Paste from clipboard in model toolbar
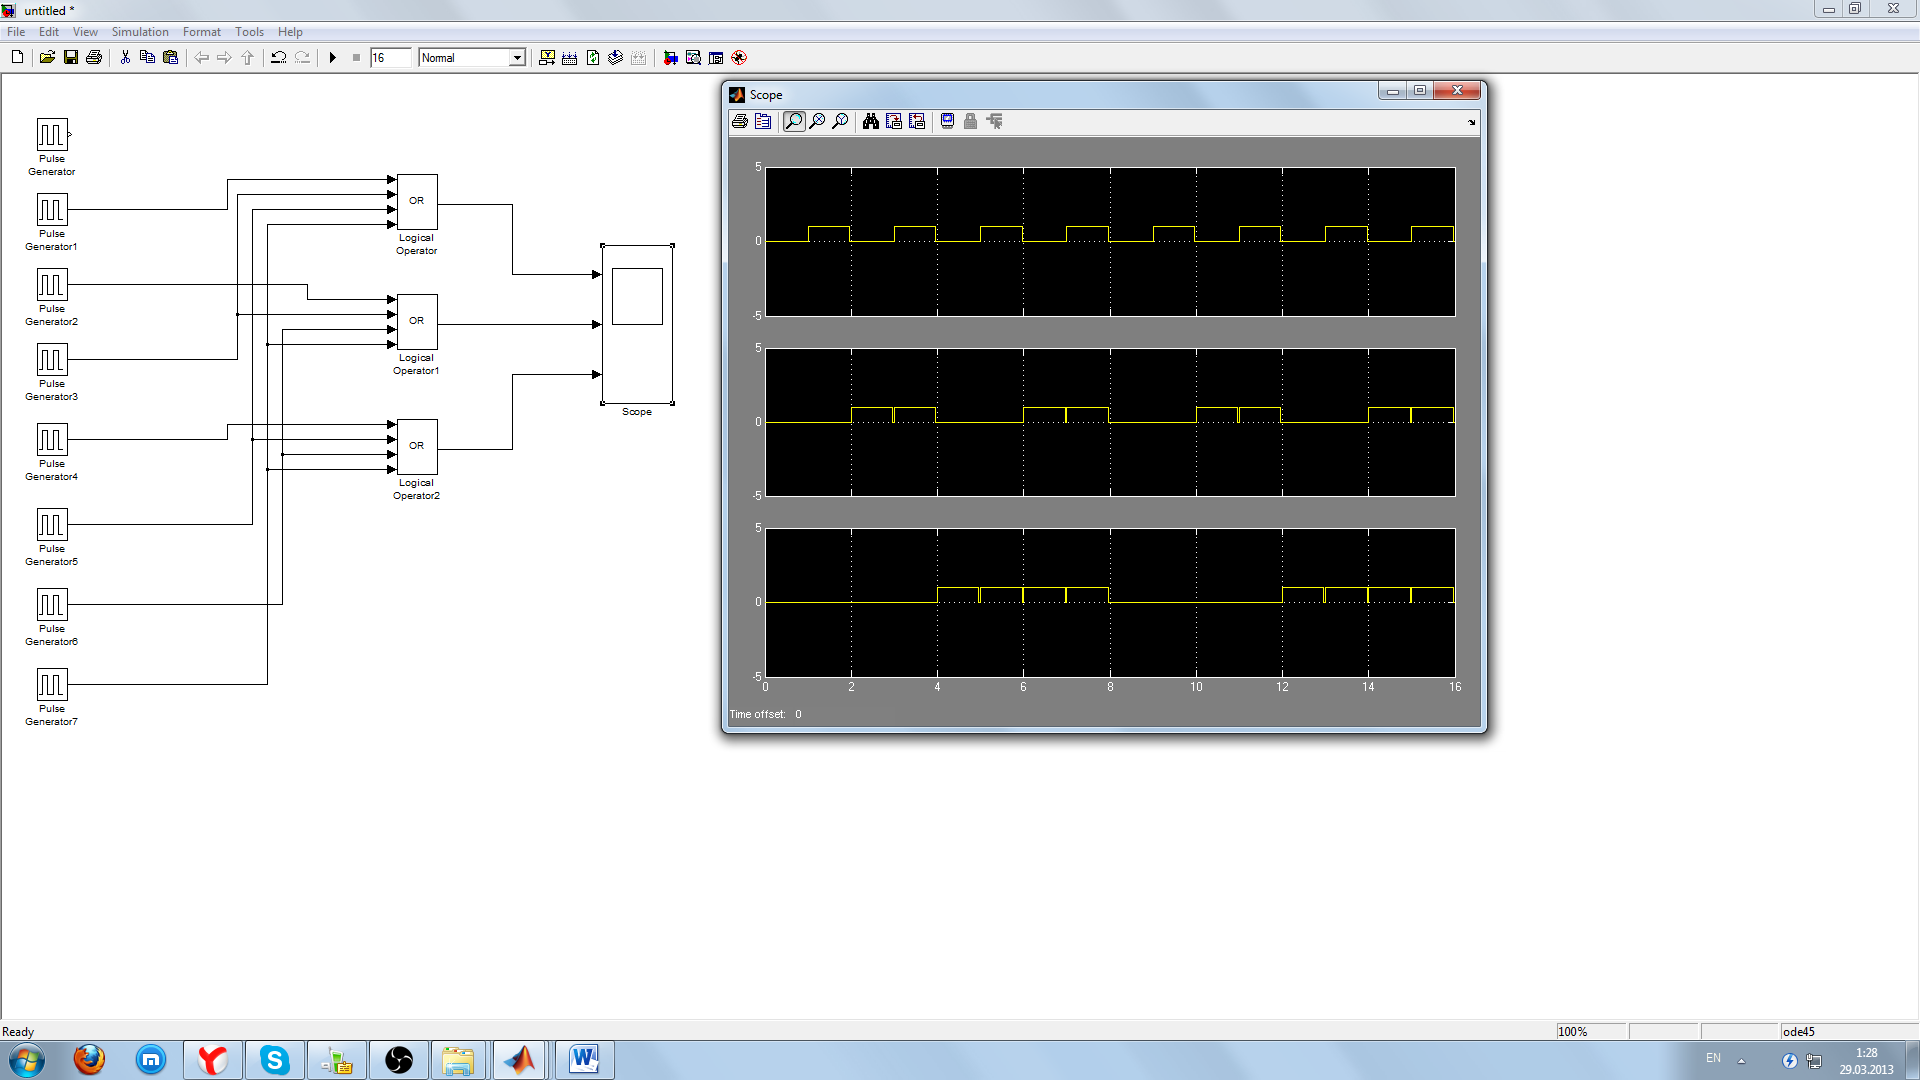 pos(170,57)
